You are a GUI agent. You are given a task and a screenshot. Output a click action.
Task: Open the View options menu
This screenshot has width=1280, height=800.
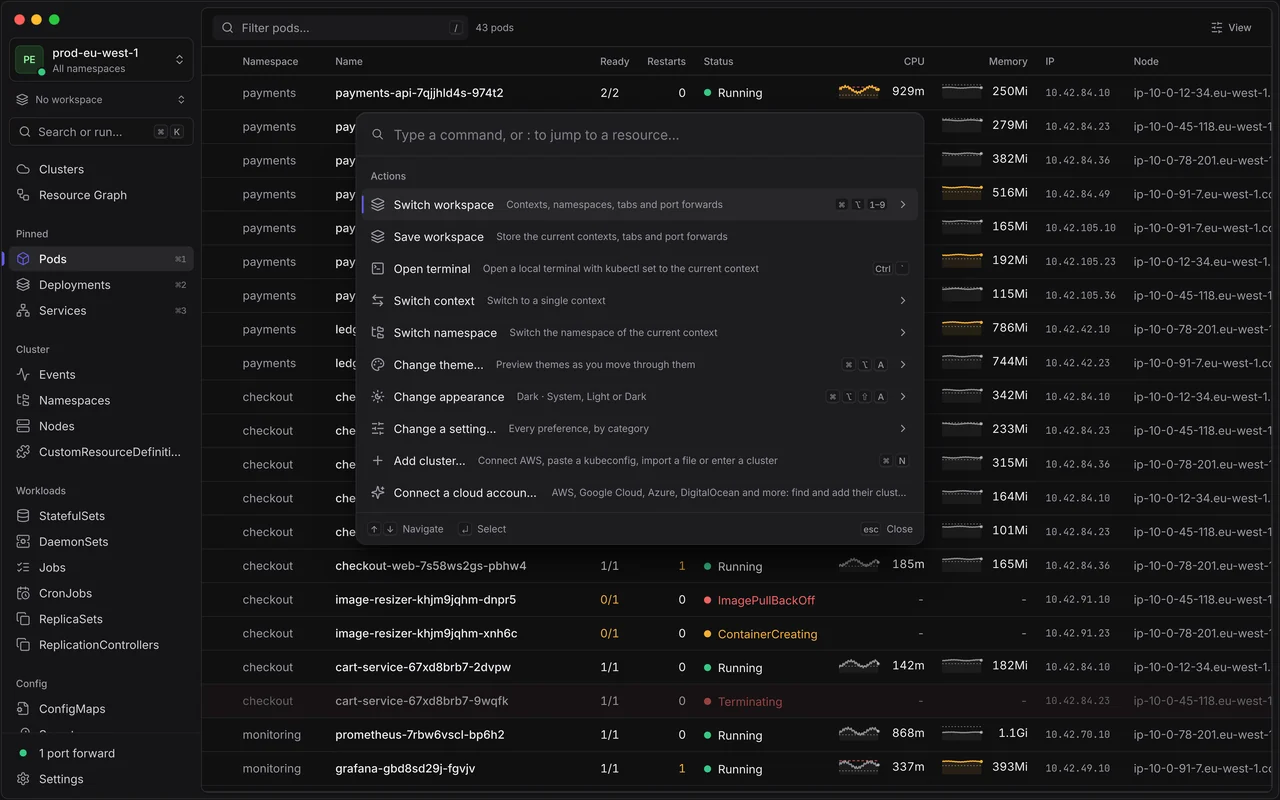pos(1231,28)
